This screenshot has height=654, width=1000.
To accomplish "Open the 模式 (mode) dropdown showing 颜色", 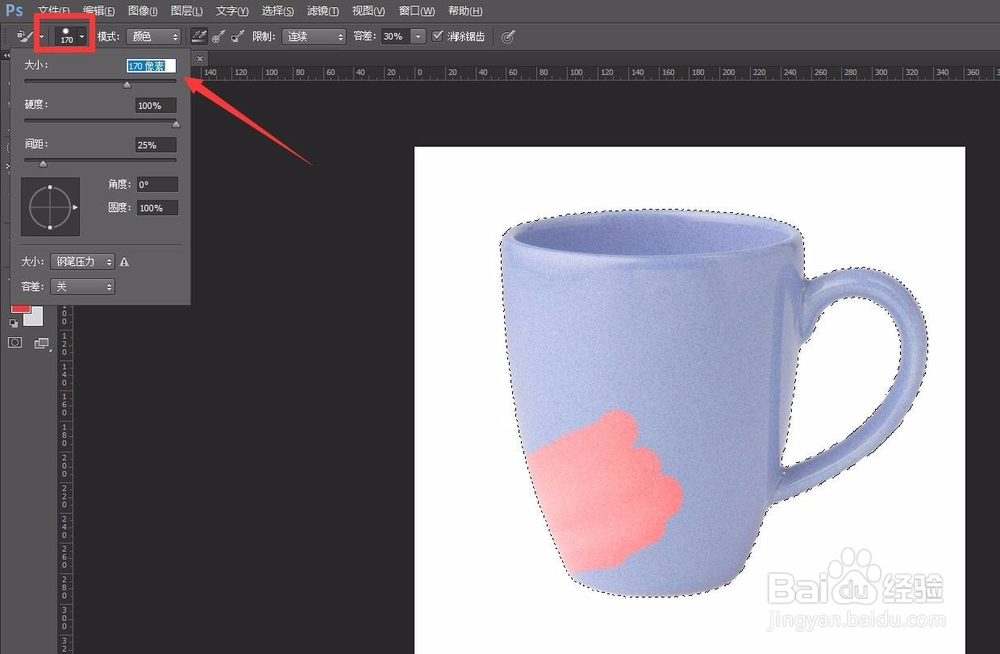I will pos(153,36).
